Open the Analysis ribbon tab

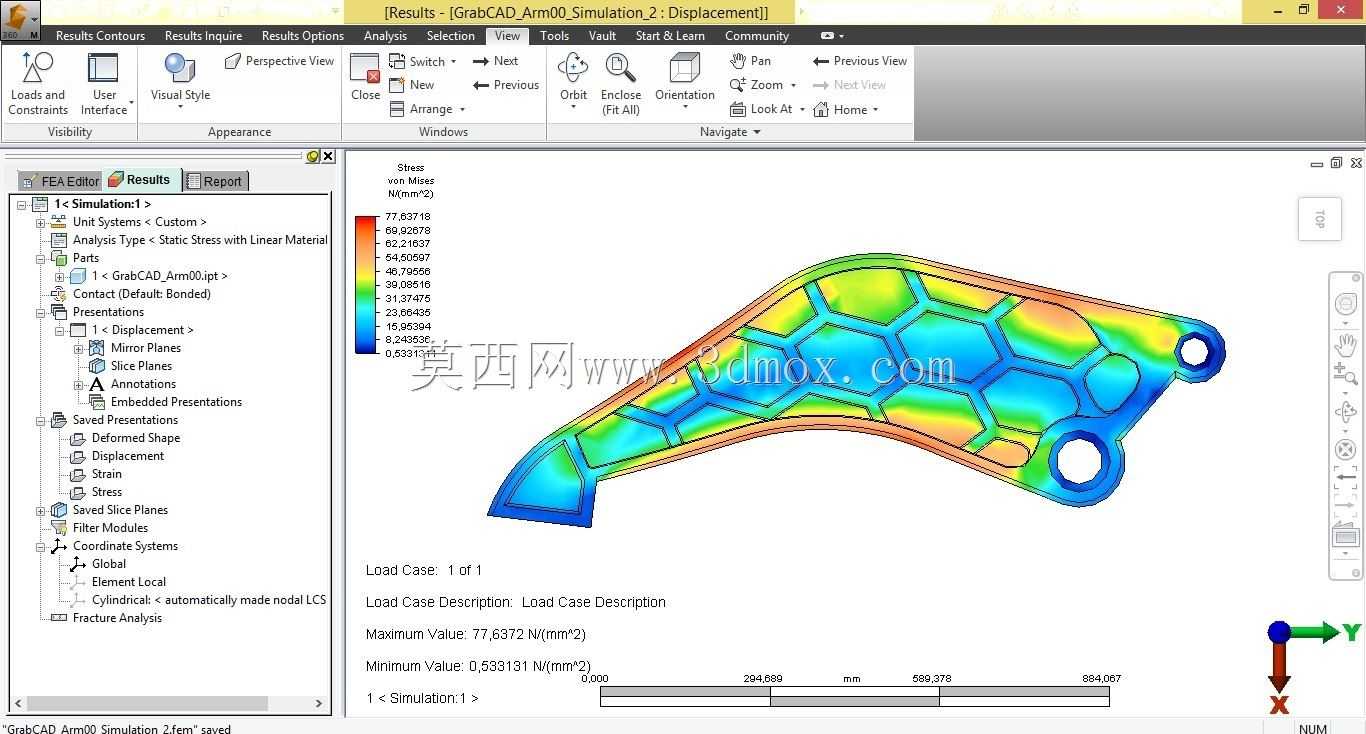[x=385, y=35]
